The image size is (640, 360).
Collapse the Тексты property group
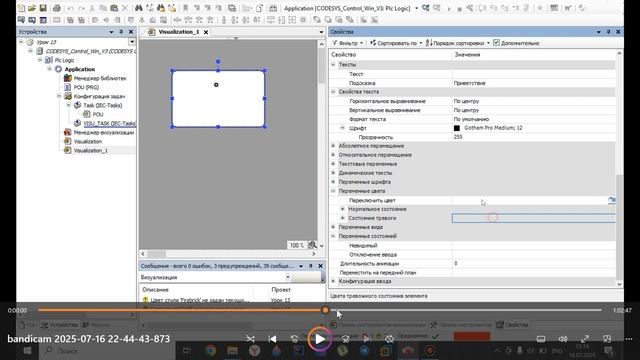[333, 64]
